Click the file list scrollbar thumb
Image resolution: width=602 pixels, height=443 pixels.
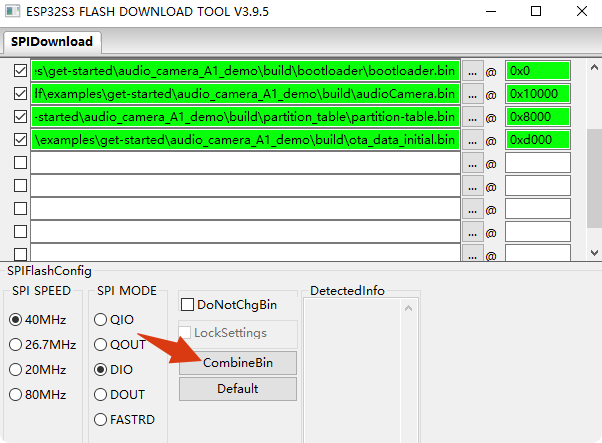click(x=594, y=179)
